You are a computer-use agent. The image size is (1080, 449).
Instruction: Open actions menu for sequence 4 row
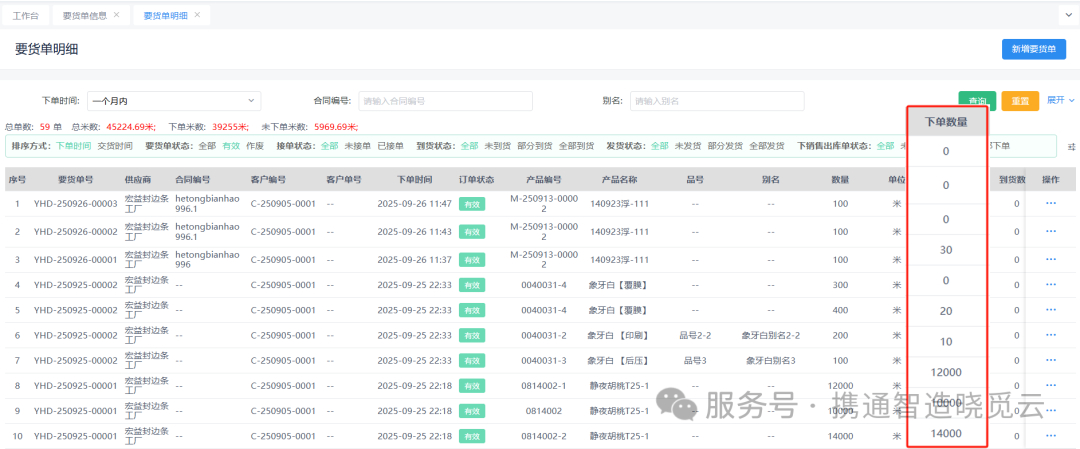1050,284
